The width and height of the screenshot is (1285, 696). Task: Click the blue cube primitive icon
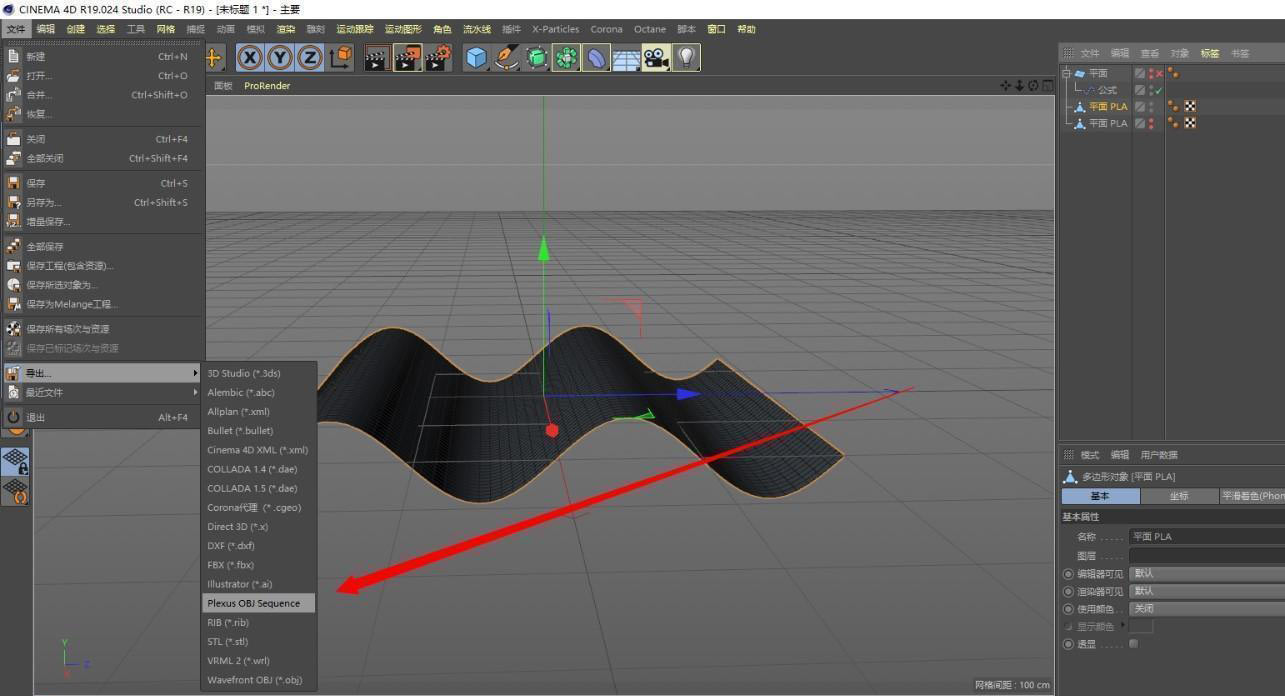[x=476, y=58]
